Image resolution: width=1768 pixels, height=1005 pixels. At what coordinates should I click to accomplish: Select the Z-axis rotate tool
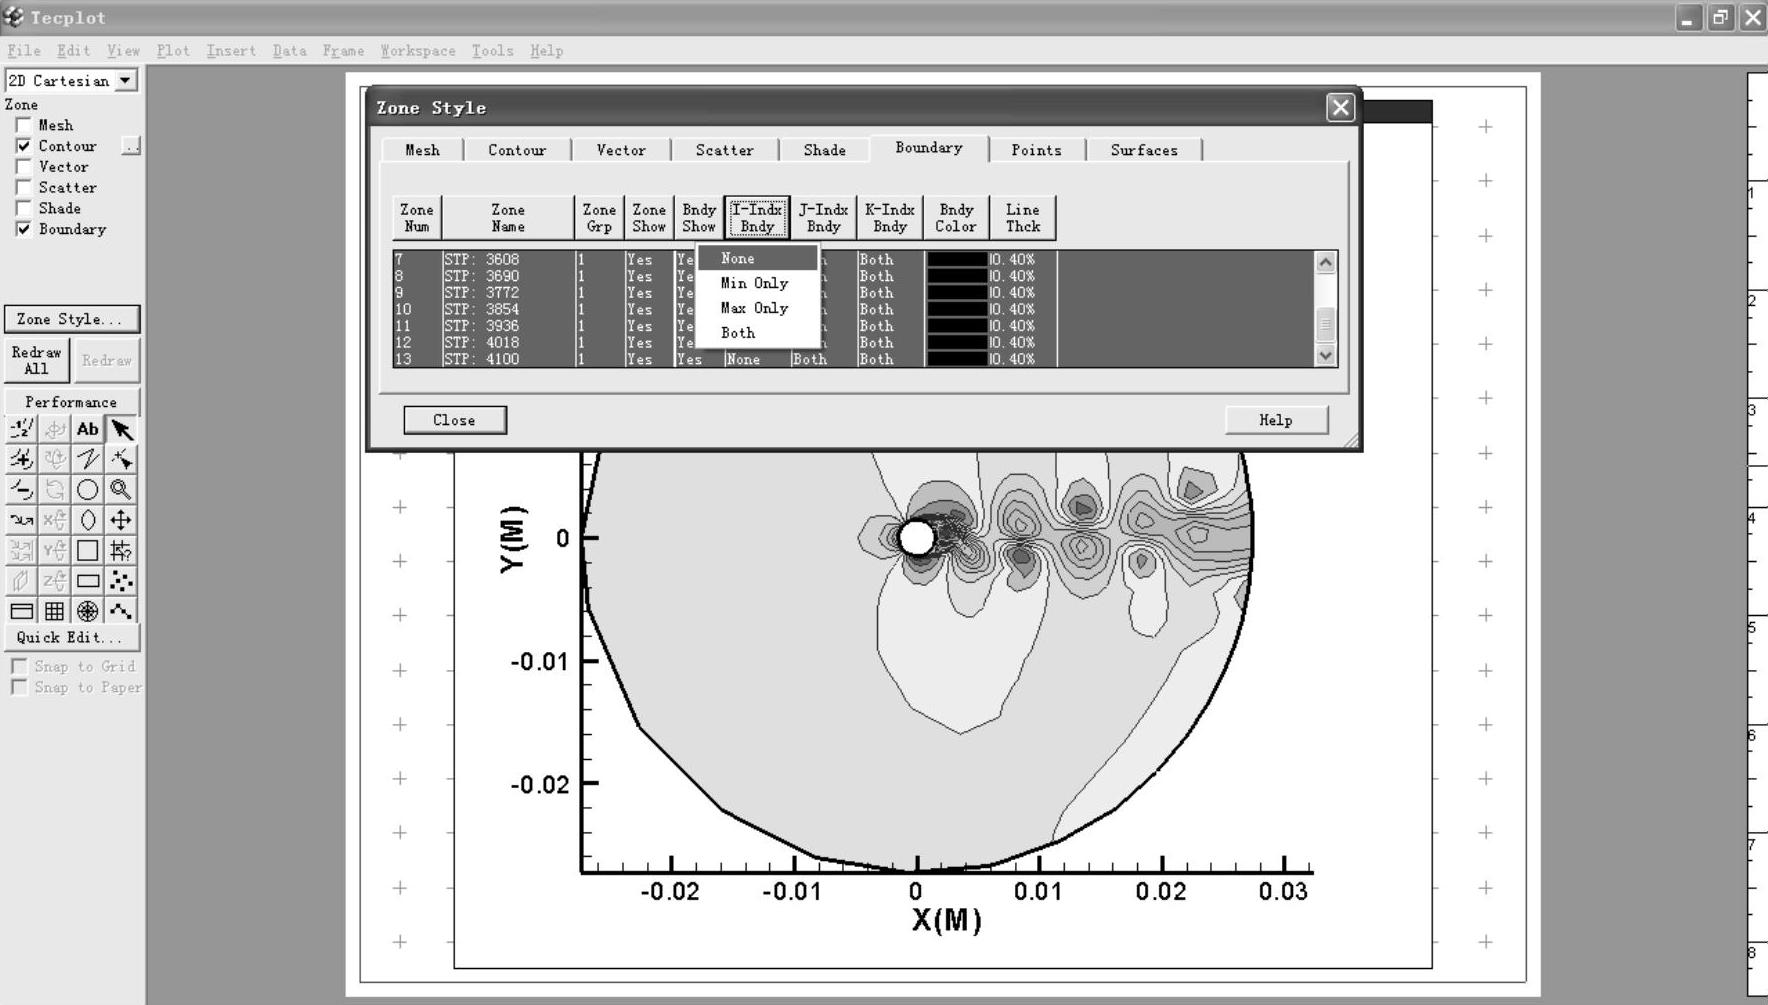(x=55, y=580)
